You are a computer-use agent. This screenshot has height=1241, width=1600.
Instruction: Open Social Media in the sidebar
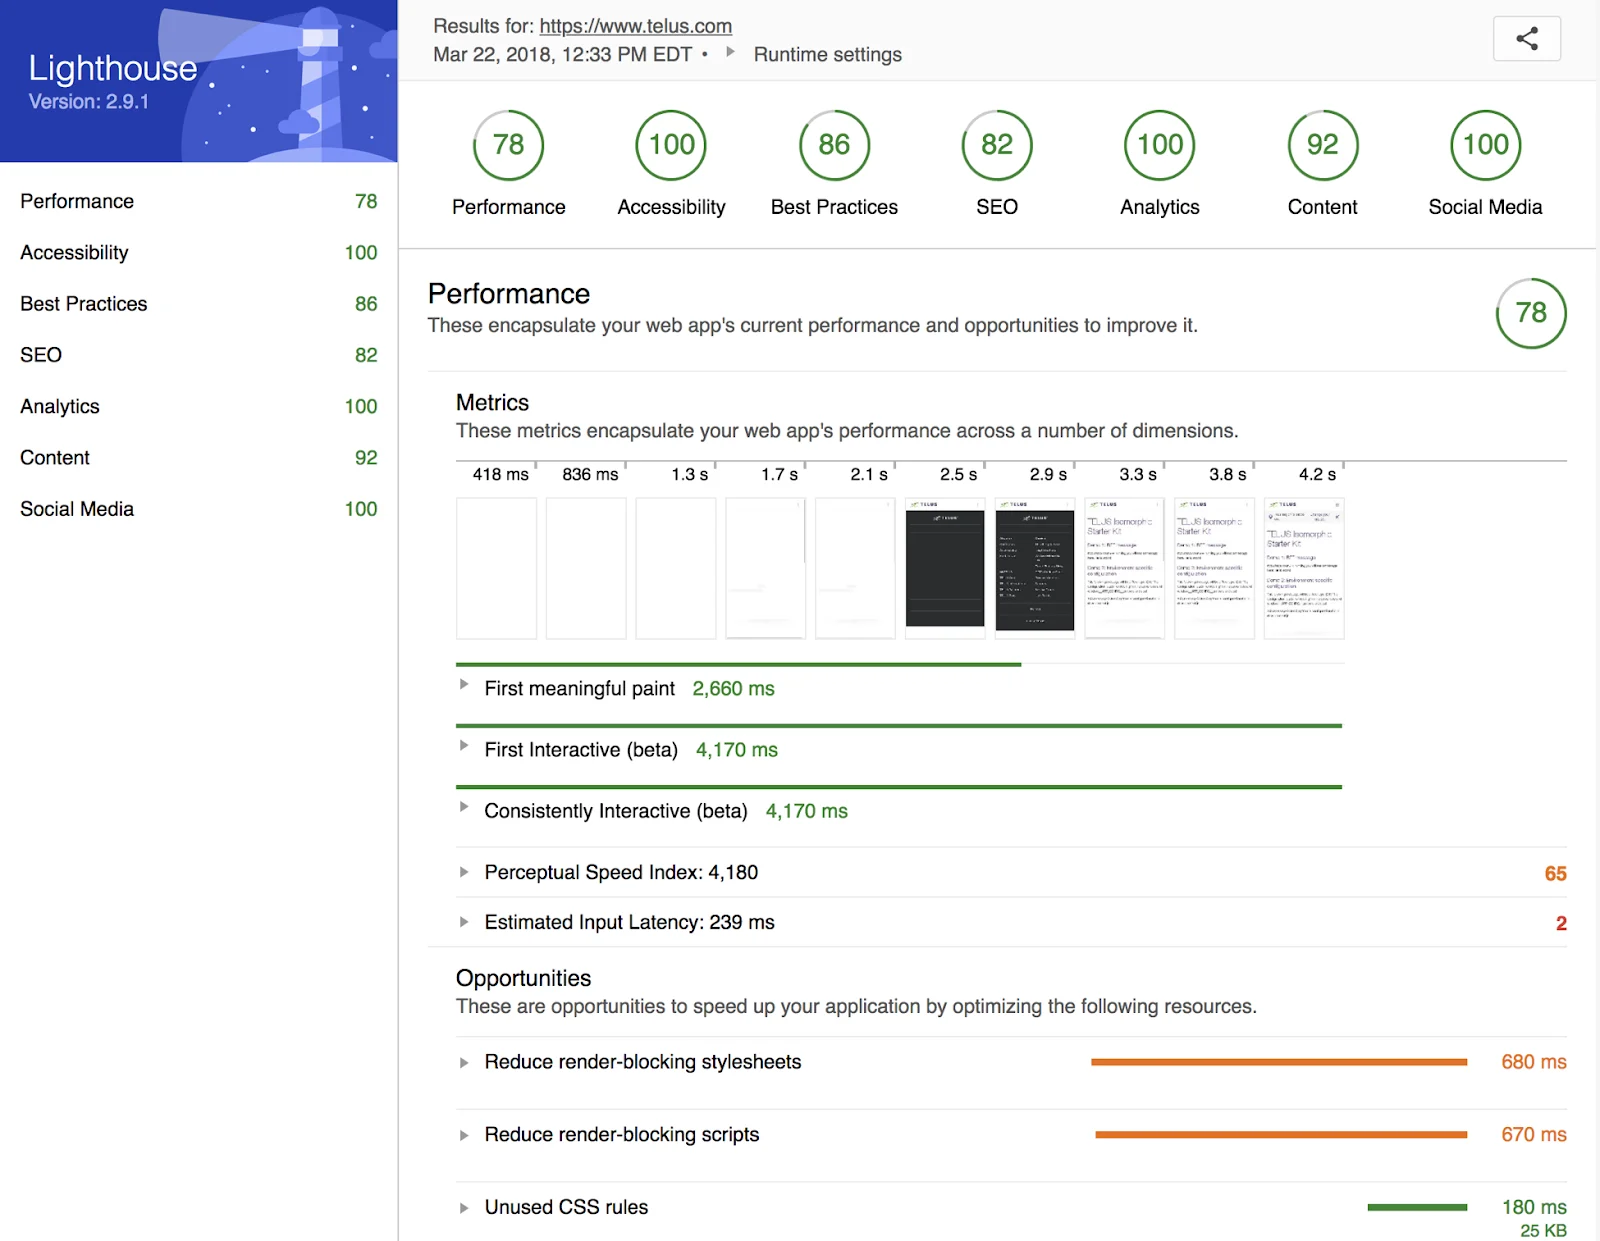click(x=199, y=509)
